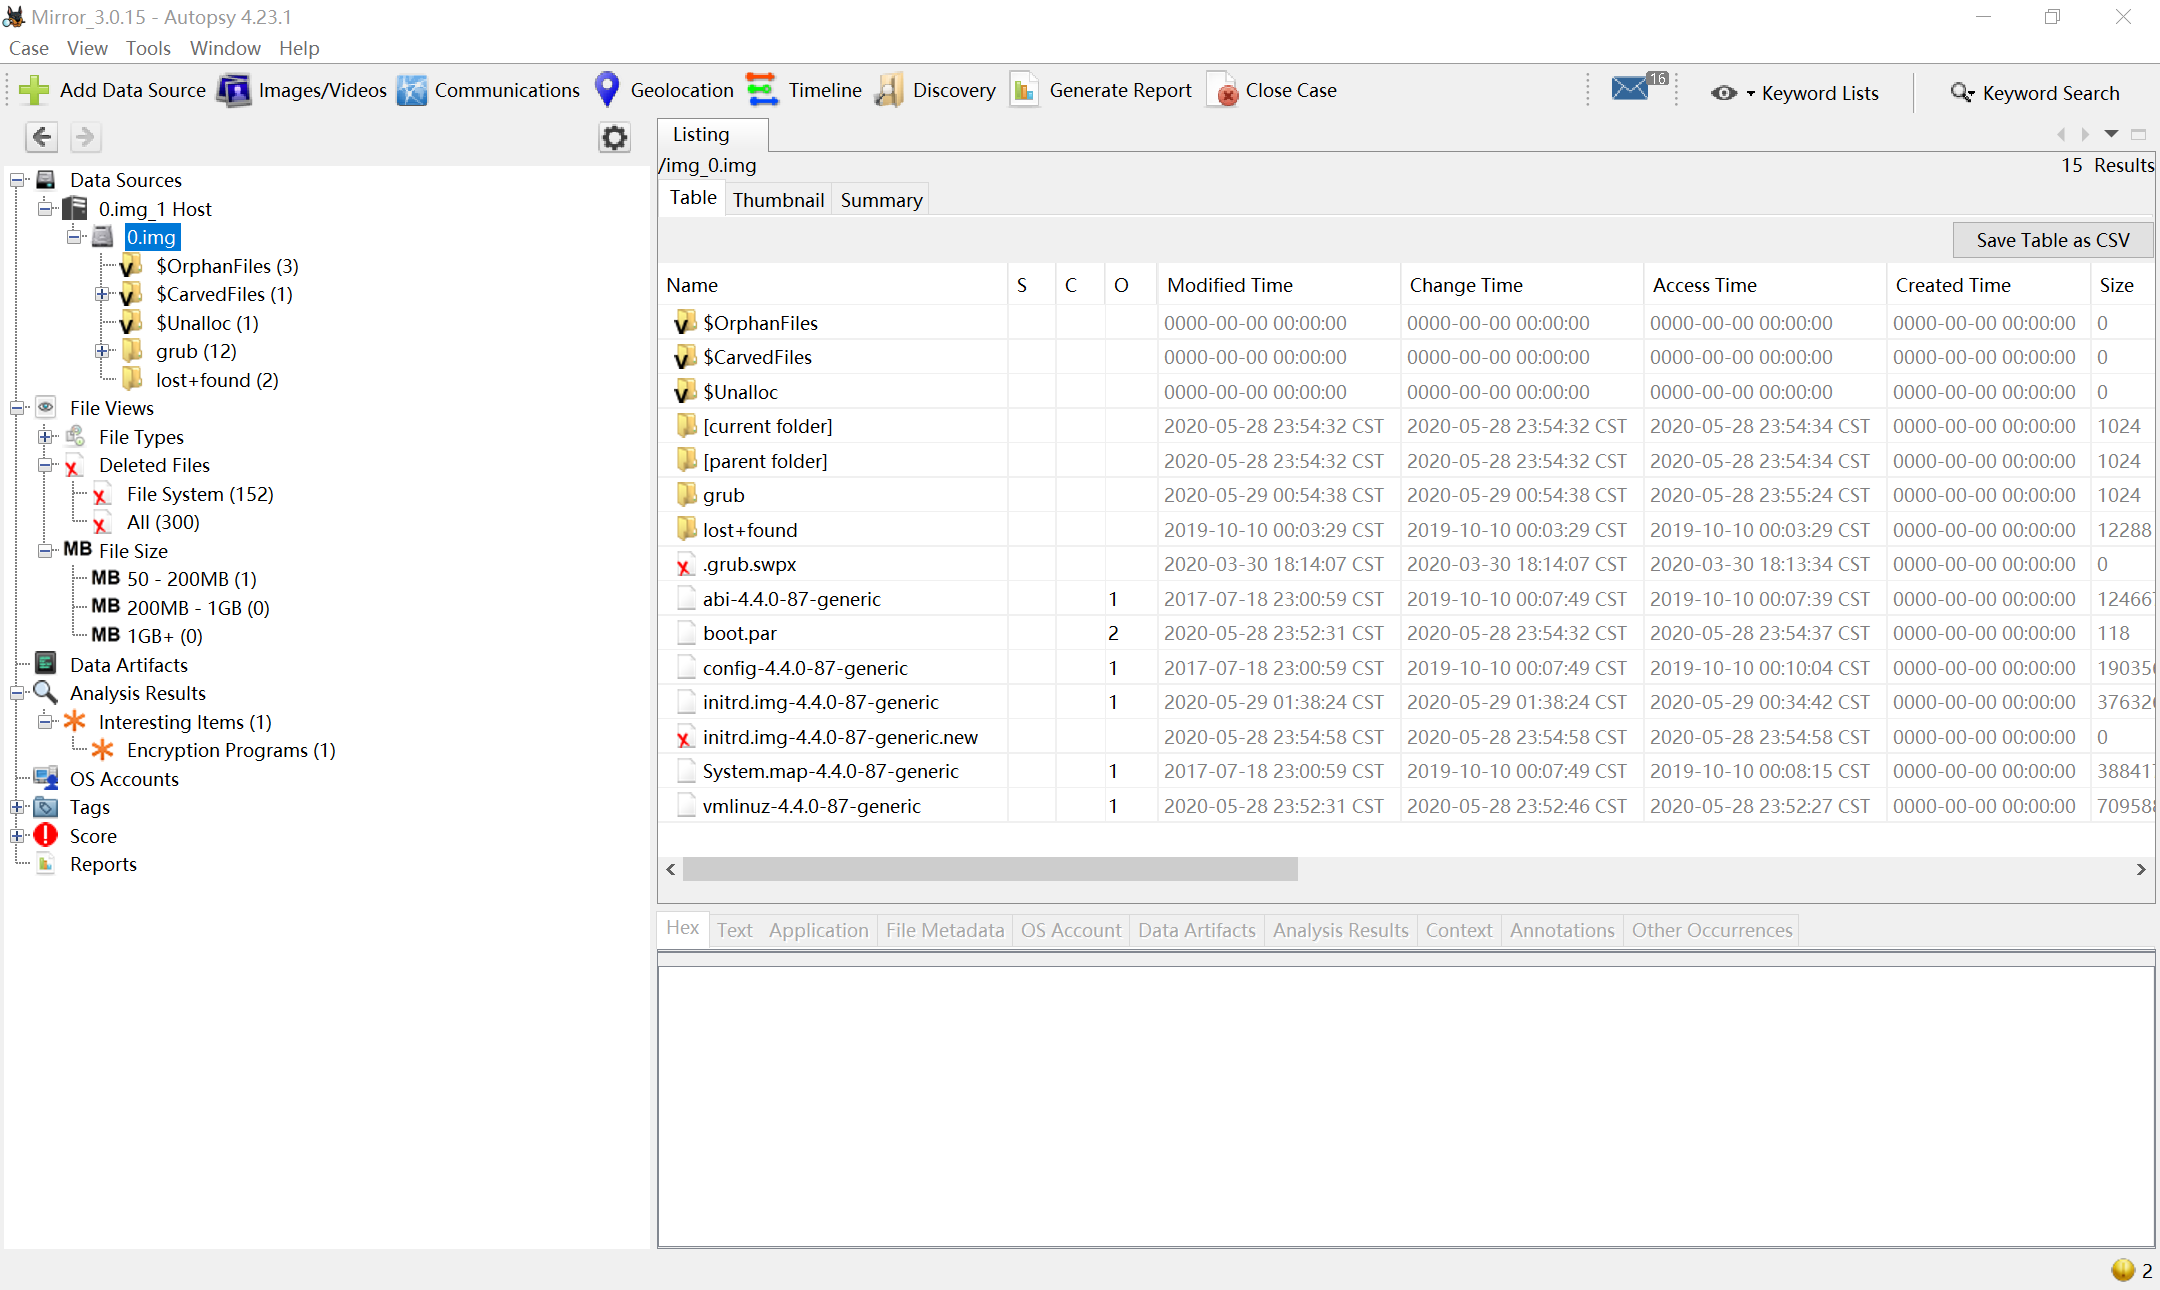This screenshot has width=2160, height=1290.
Task: Select the vmlinuz-4.4.0-87-generic file row
Action: pos(1405,806)
